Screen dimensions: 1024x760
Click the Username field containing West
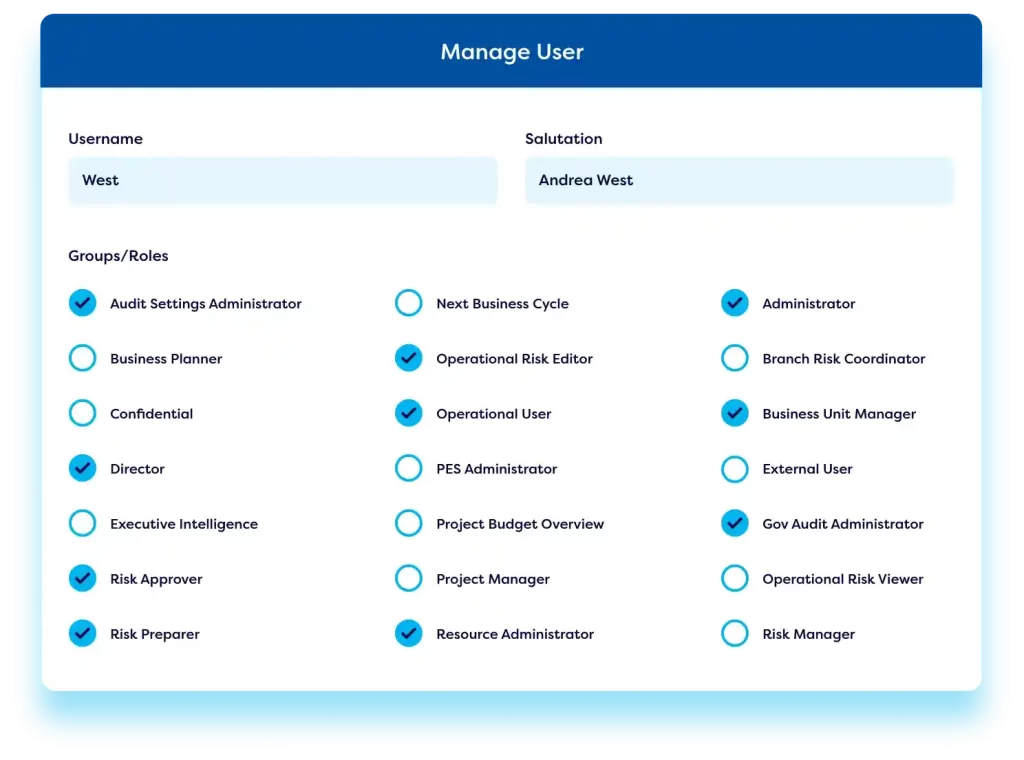(282, 181)
